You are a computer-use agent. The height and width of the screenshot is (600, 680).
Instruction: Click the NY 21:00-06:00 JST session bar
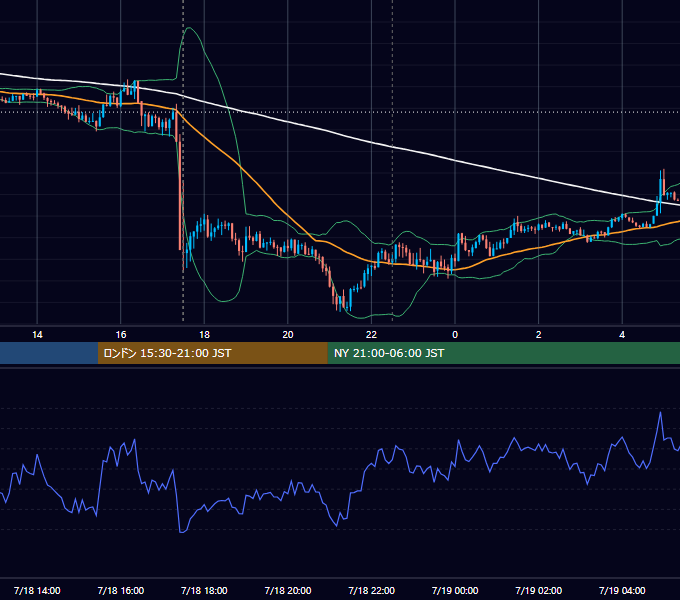[x=503, y=353]
